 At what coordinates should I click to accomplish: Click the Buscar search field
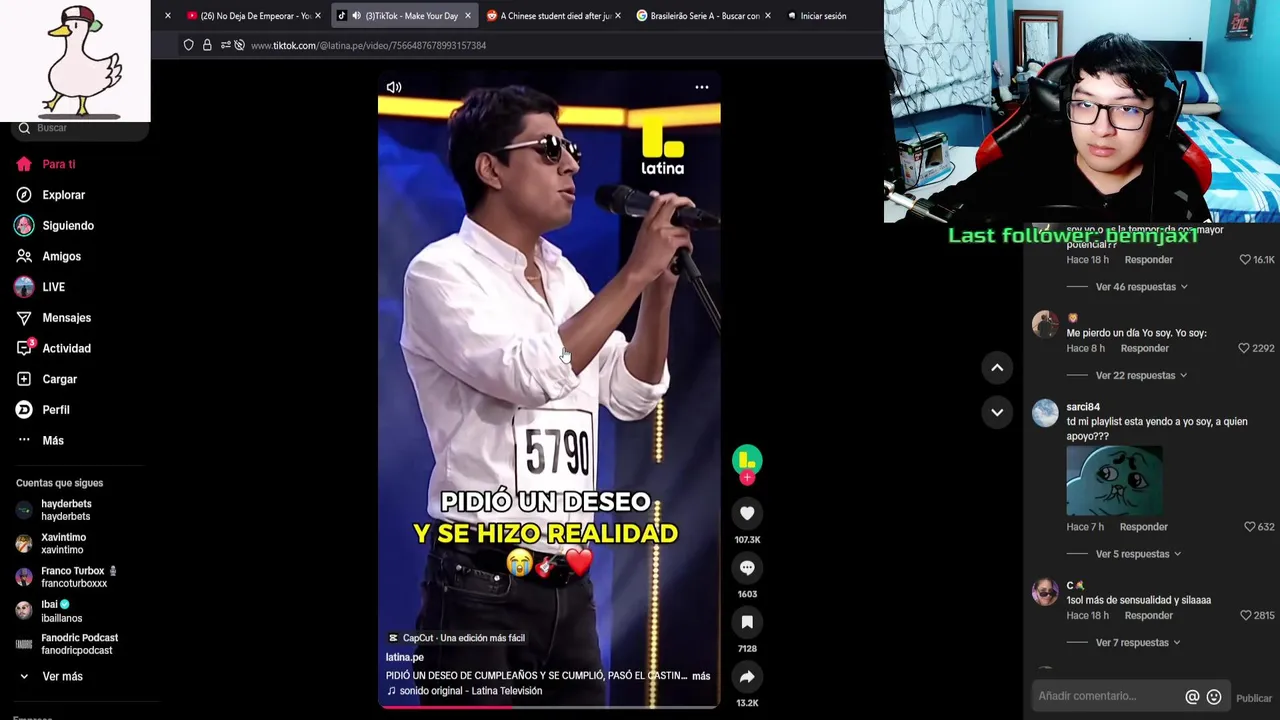coord(80,128)
